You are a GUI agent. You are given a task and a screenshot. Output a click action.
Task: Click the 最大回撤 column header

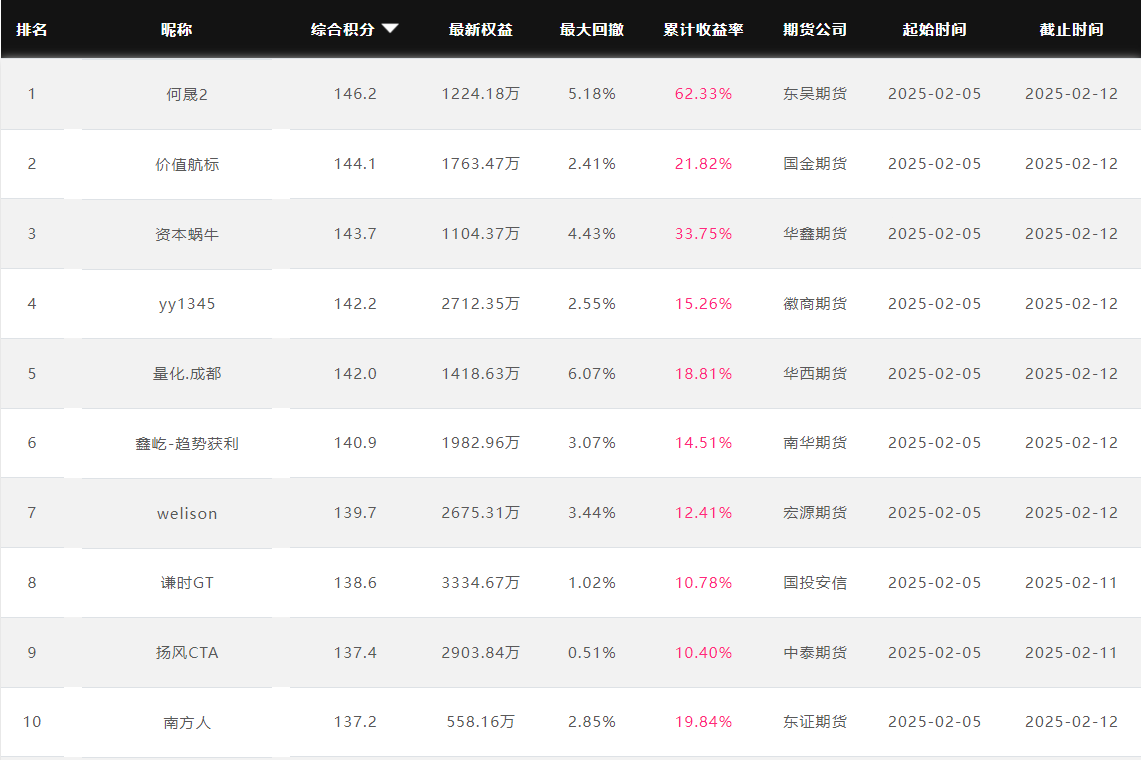[592, 29]
